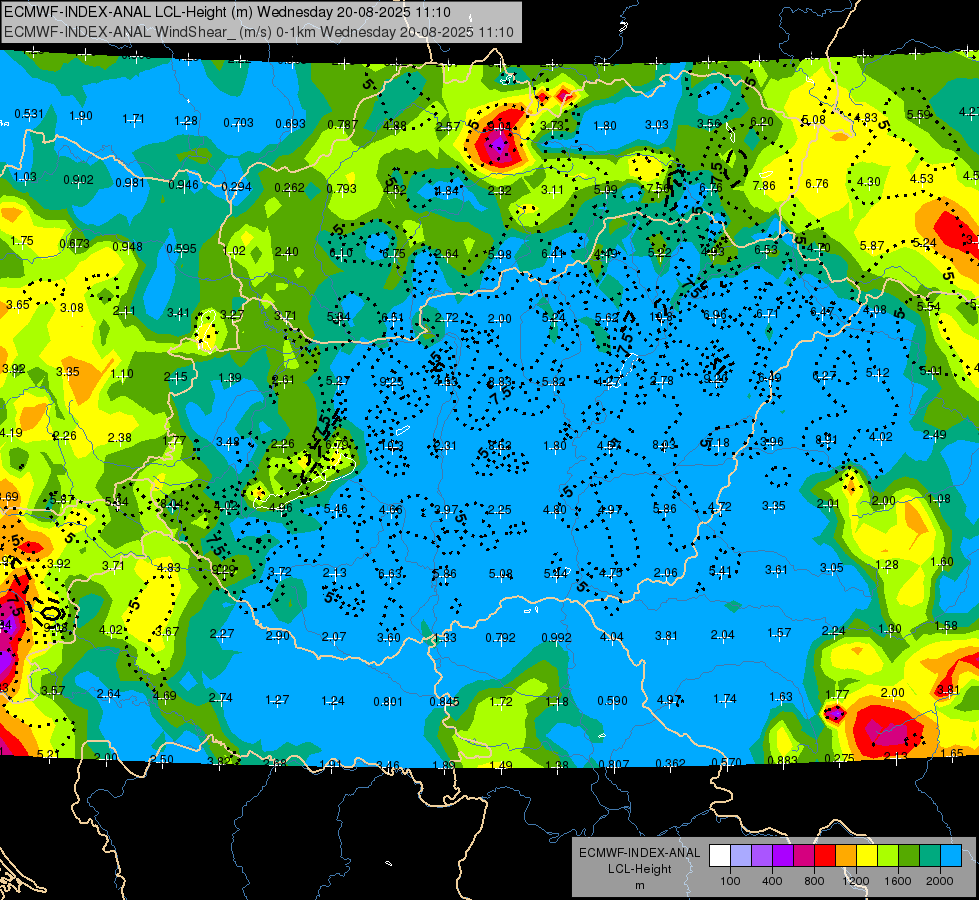Click the grid value 0.787
This screenshot has height=900, width=979.
[343, 125]
